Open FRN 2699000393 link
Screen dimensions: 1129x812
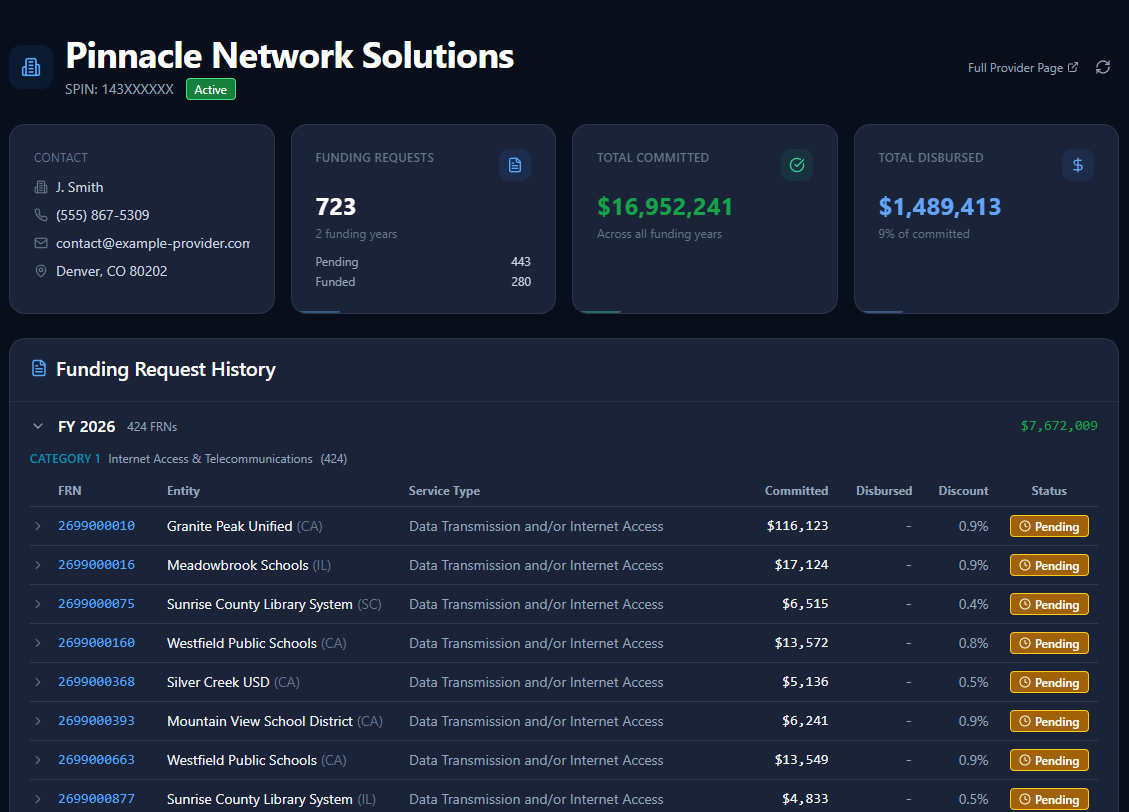pyautogui.click(x=96, y=721)
